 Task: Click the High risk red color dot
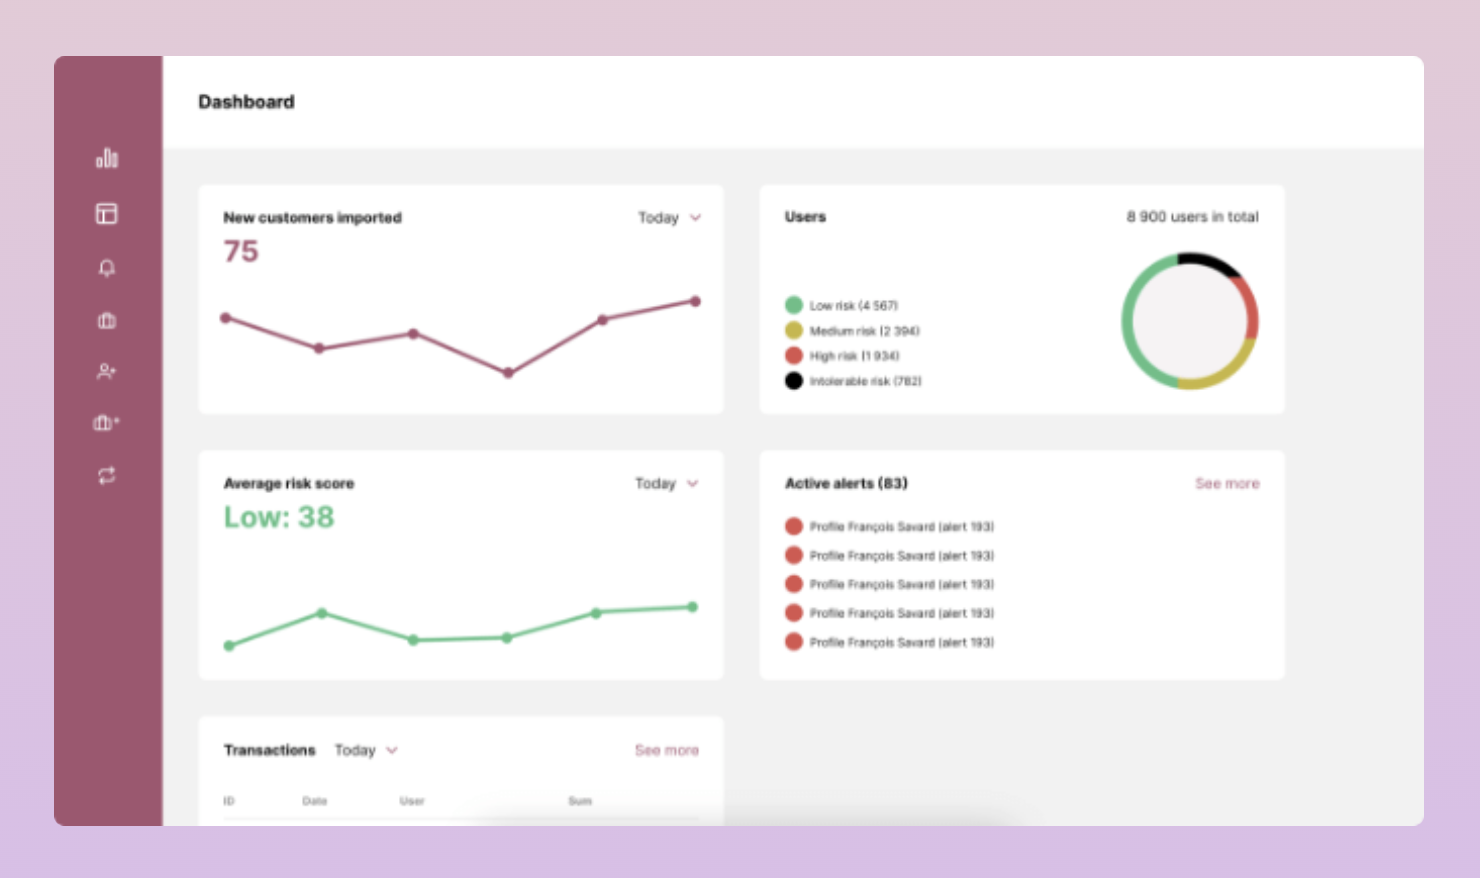tap(794, 355)
